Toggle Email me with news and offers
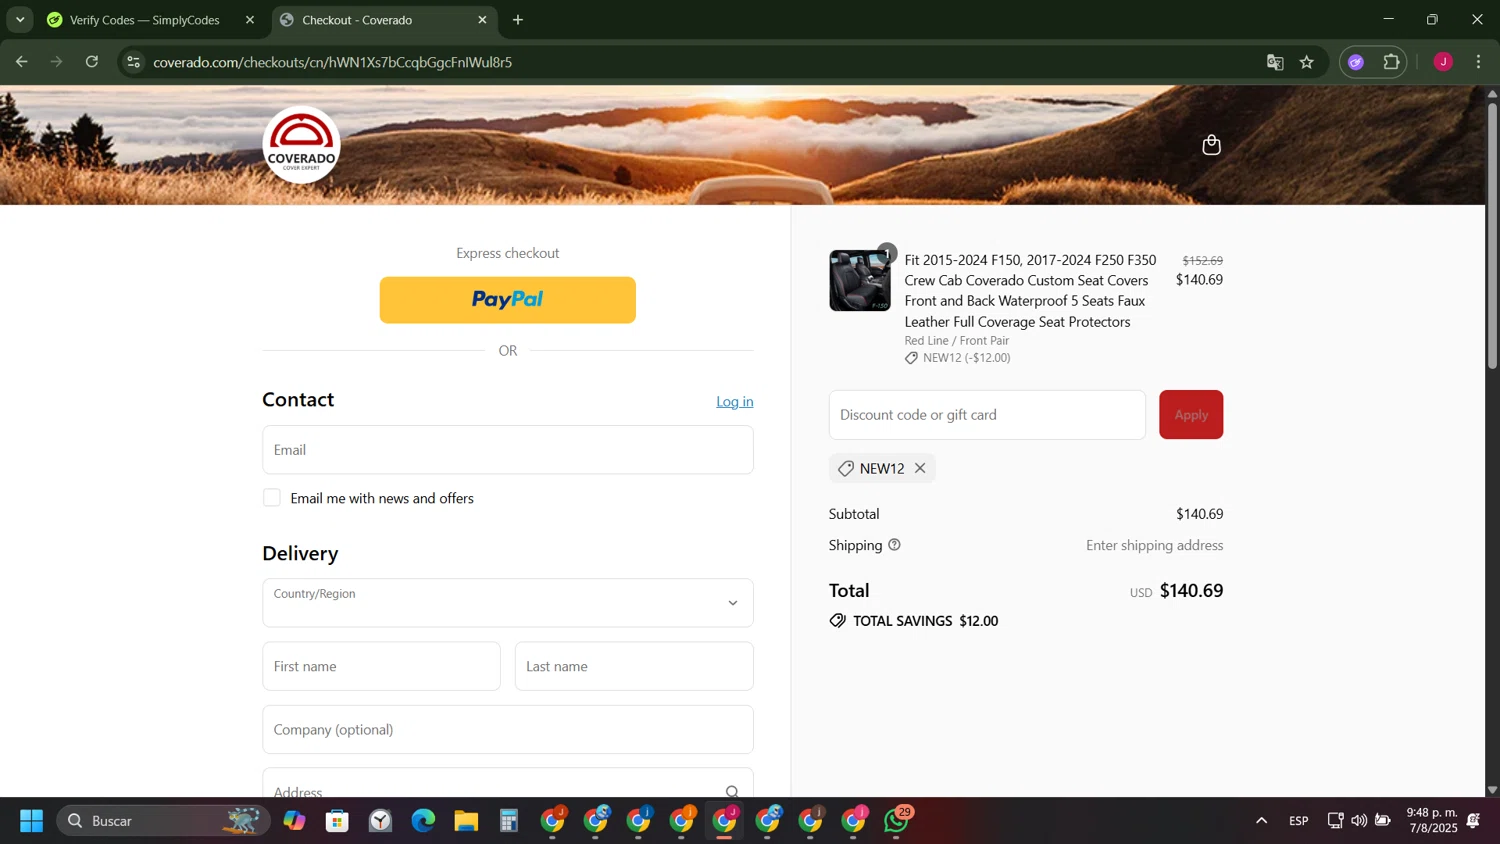Image resolution: width=1500 pixels, height=844 pixels. pyautogui.click(x=272, y=498)
